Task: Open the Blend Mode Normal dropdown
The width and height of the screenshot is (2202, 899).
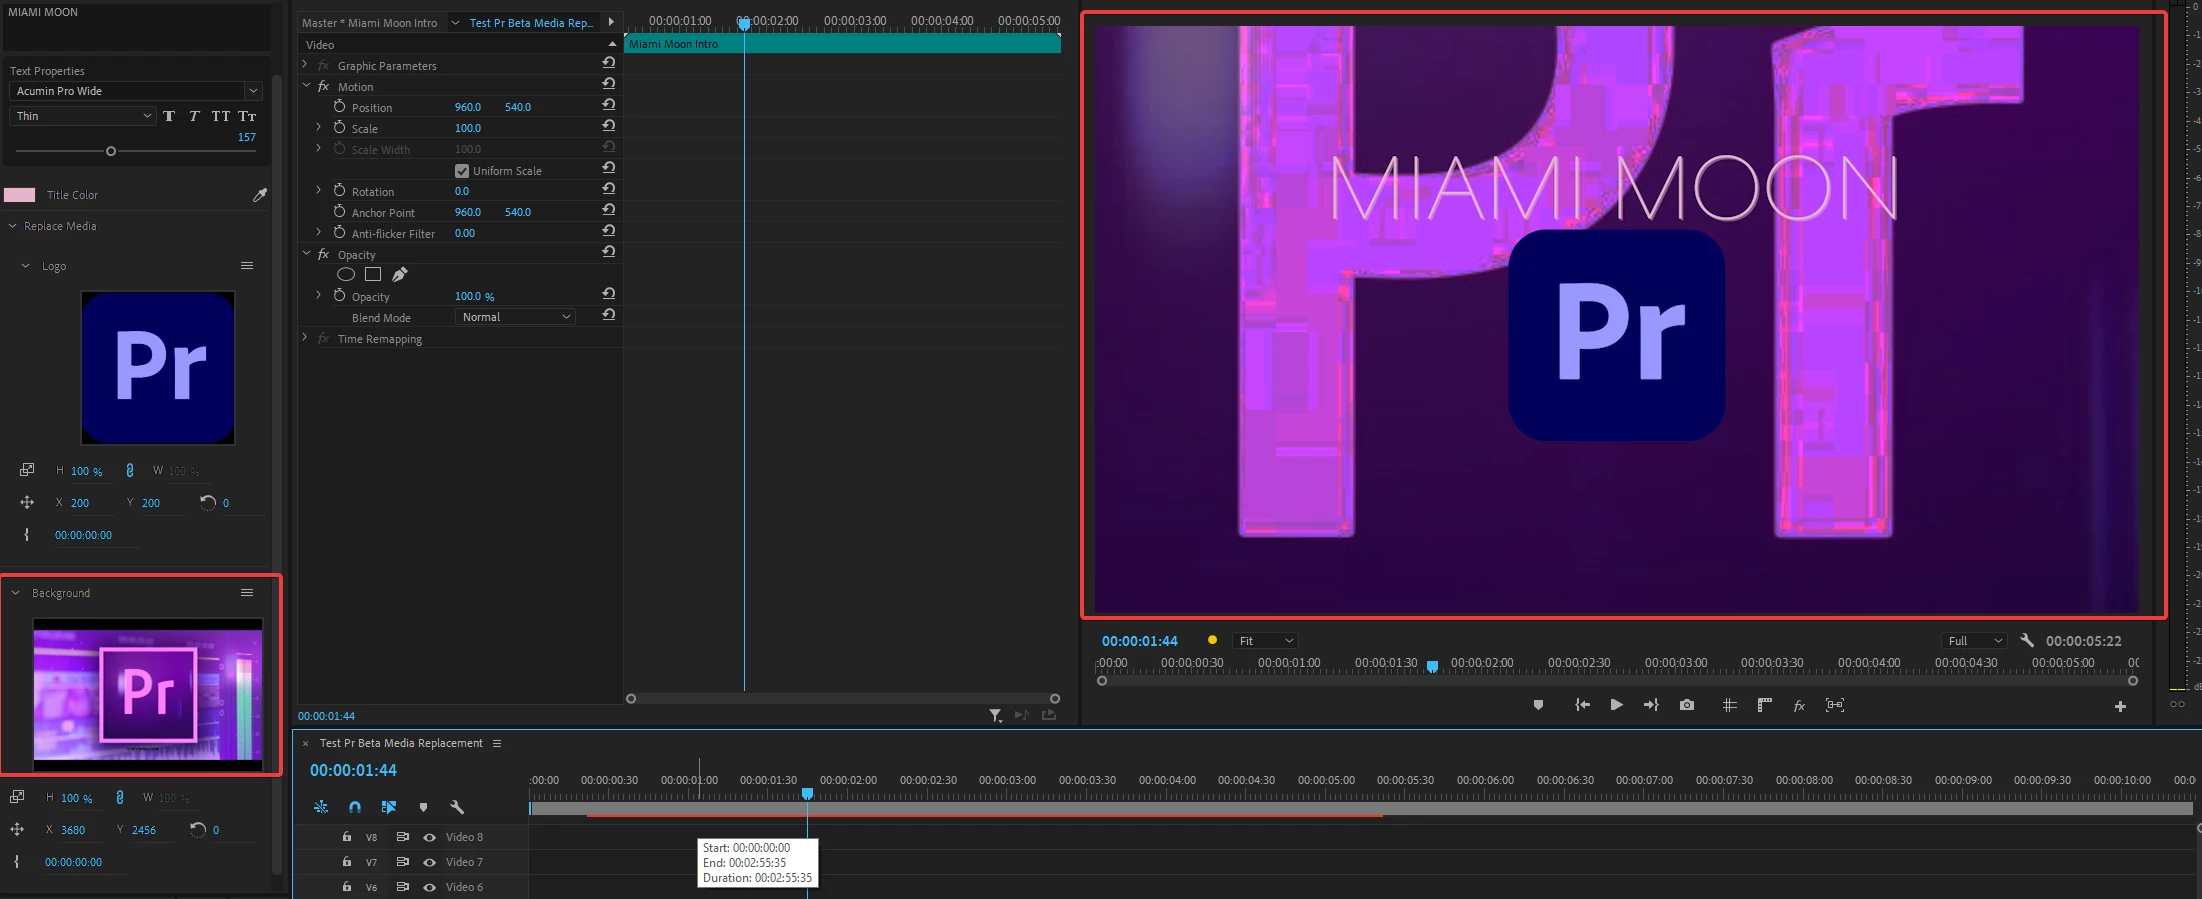Action: coord(515,317)
